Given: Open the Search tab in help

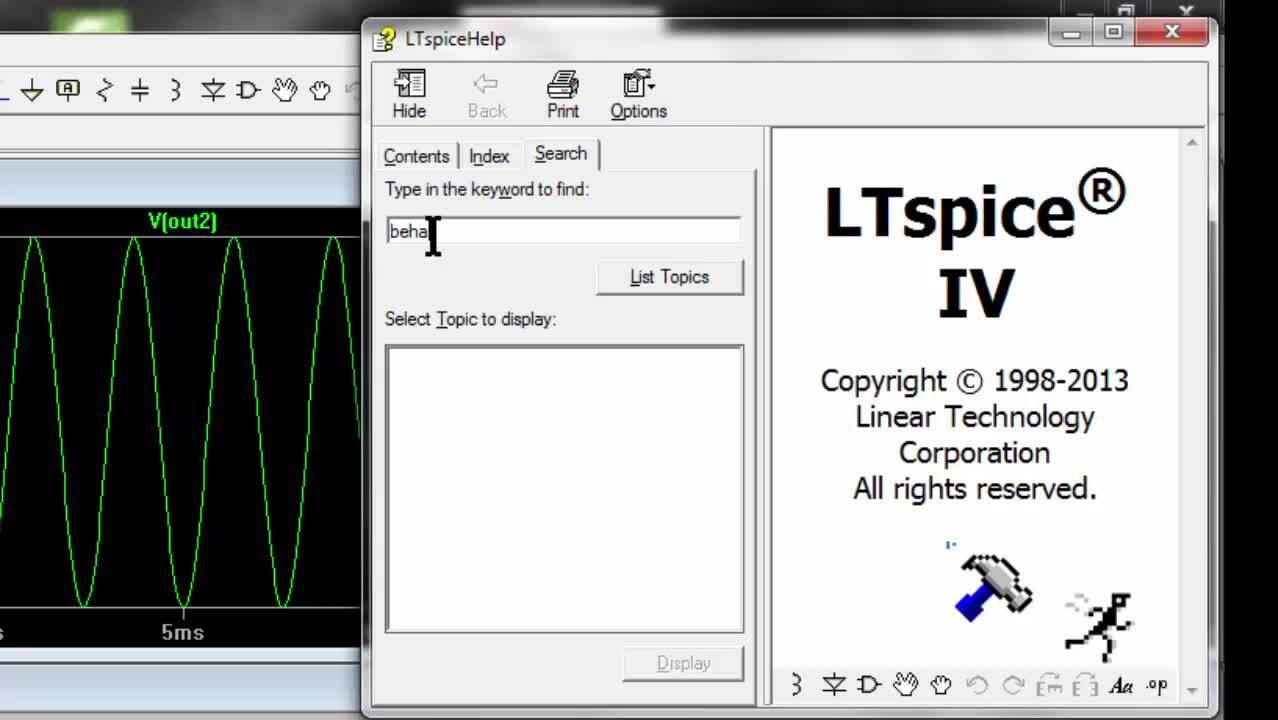Looking at the screenshot, I should [x=561, y=154].
